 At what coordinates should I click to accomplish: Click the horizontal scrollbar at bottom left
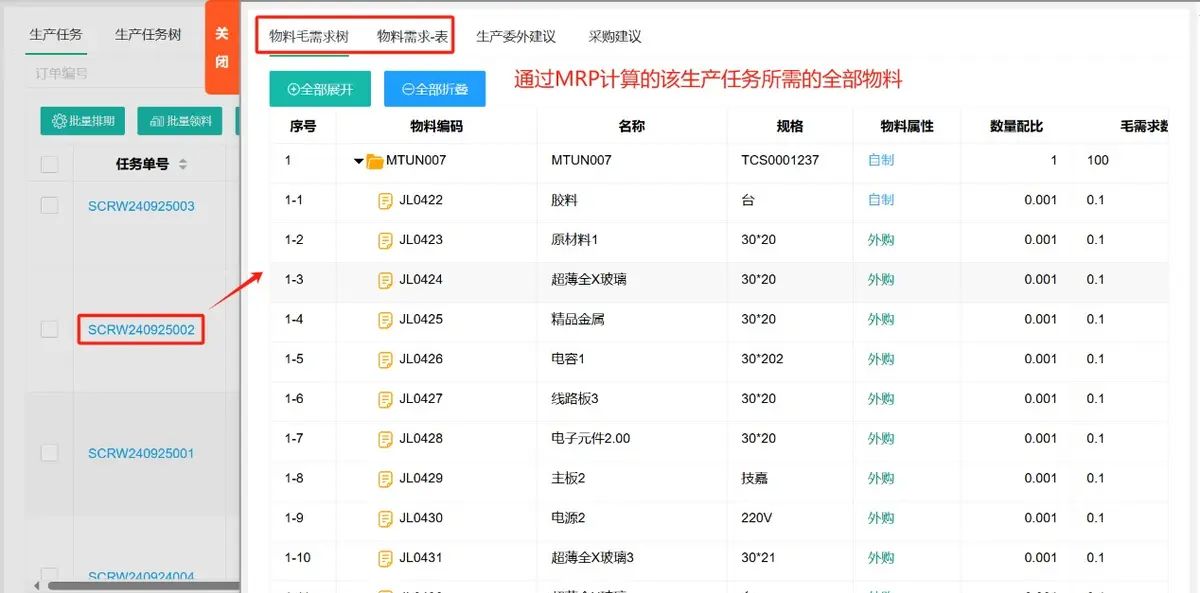tap(140, 585)
